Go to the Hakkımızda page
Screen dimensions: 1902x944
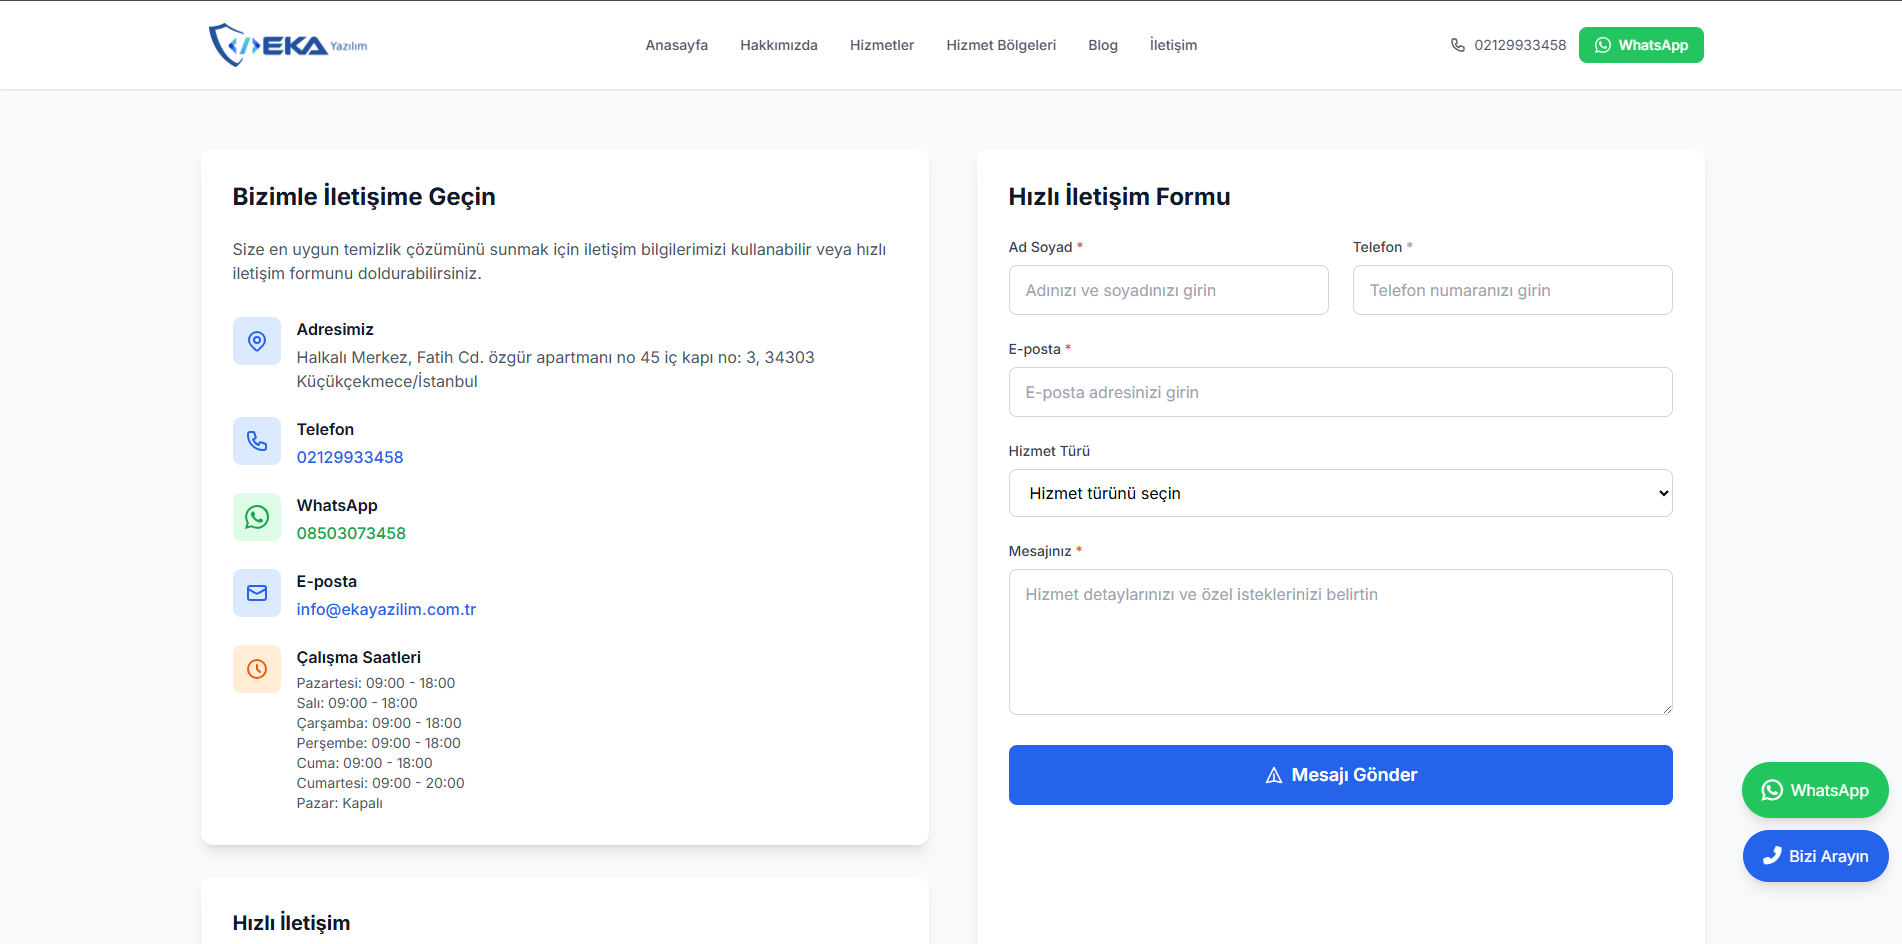pyautogui.click(x=778, y=45)
